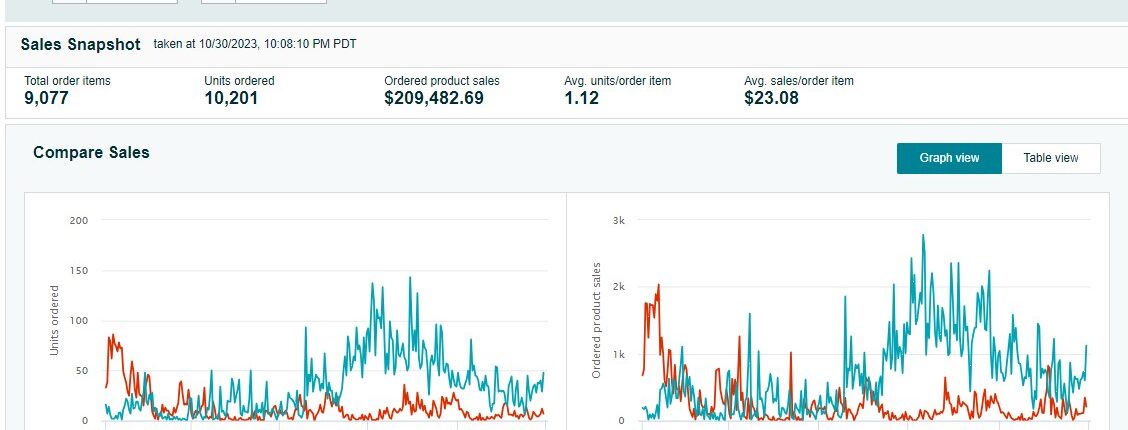Viewport: 1128px width, 430px height.
Task: Click the Sales Snapshot heading
Action: [81, 45]
